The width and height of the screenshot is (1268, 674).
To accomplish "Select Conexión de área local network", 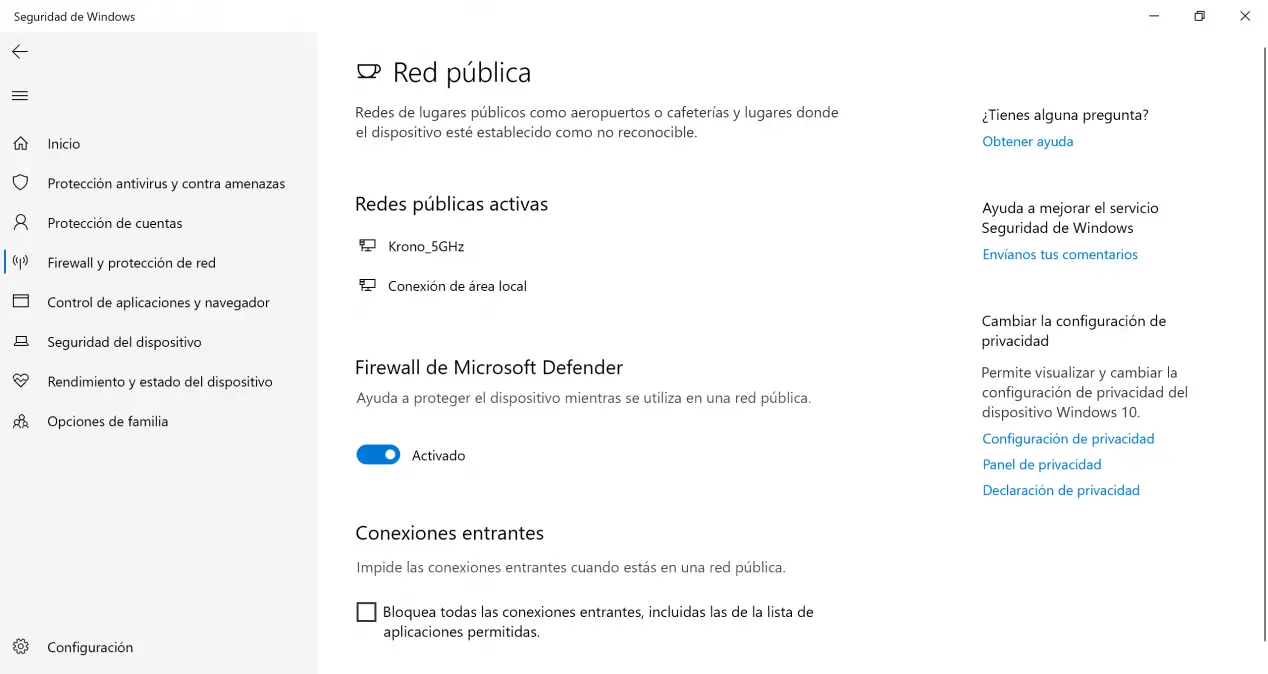I will 456,286.
